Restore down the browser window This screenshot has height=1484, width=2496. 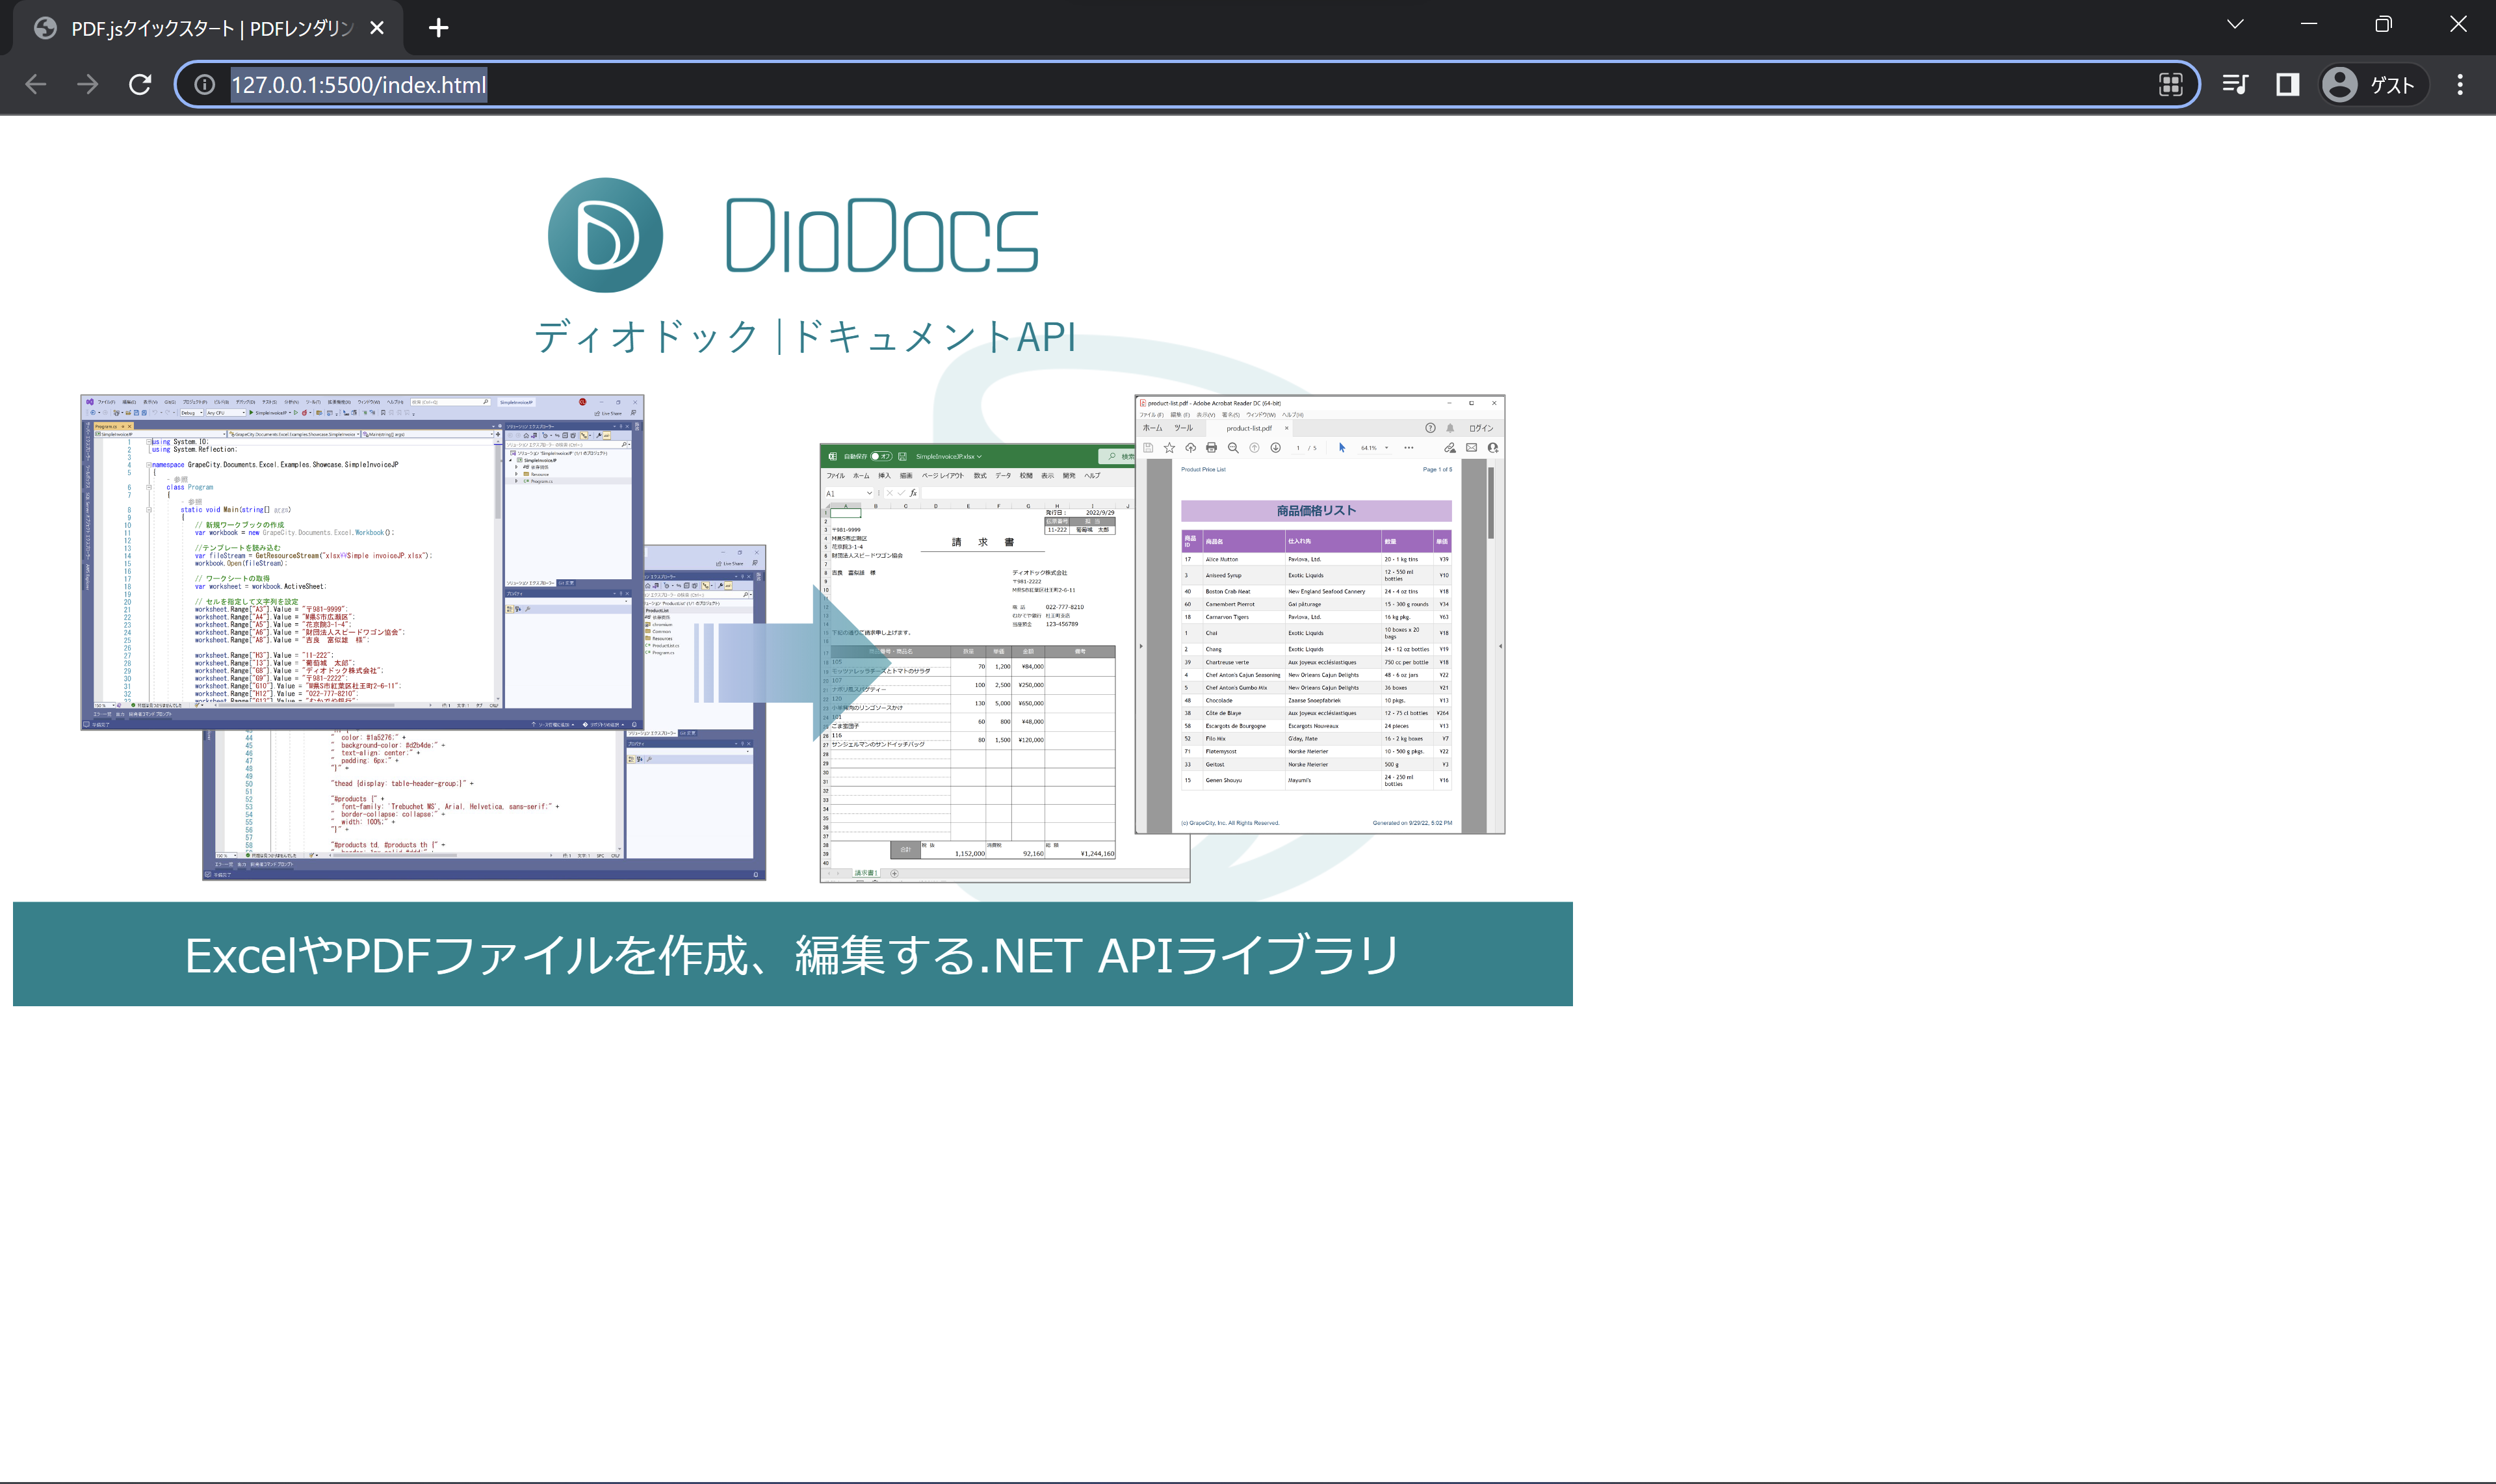click(2384, 24)
